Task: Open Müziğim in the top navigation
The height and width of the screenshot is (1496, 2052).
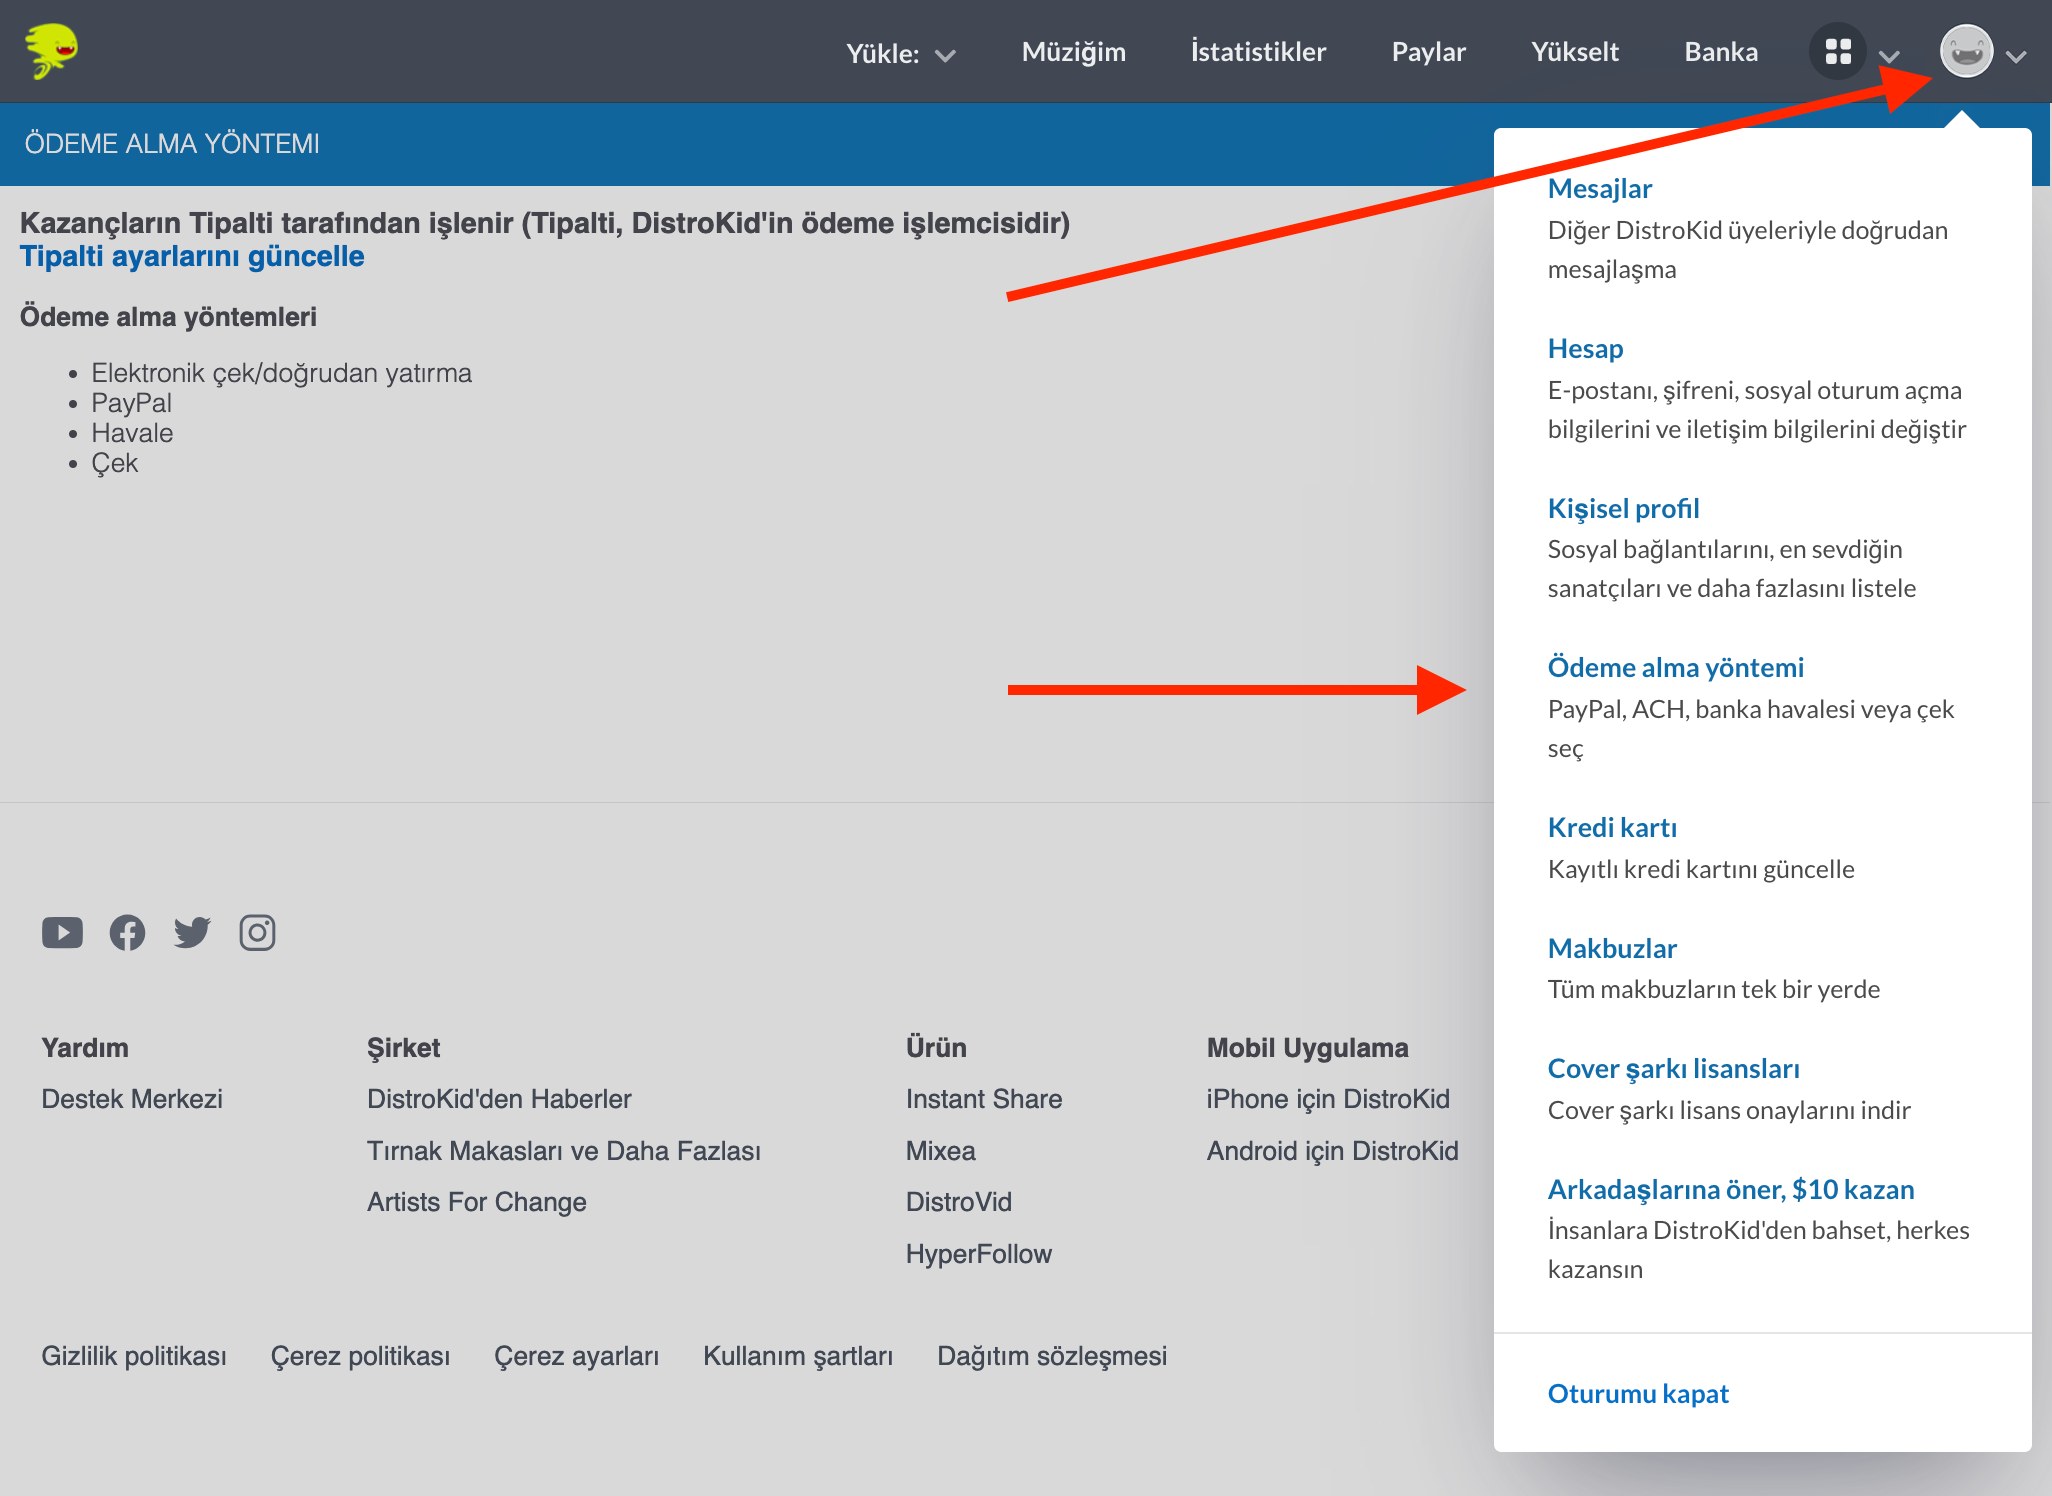Action: tap(1073, 52)
